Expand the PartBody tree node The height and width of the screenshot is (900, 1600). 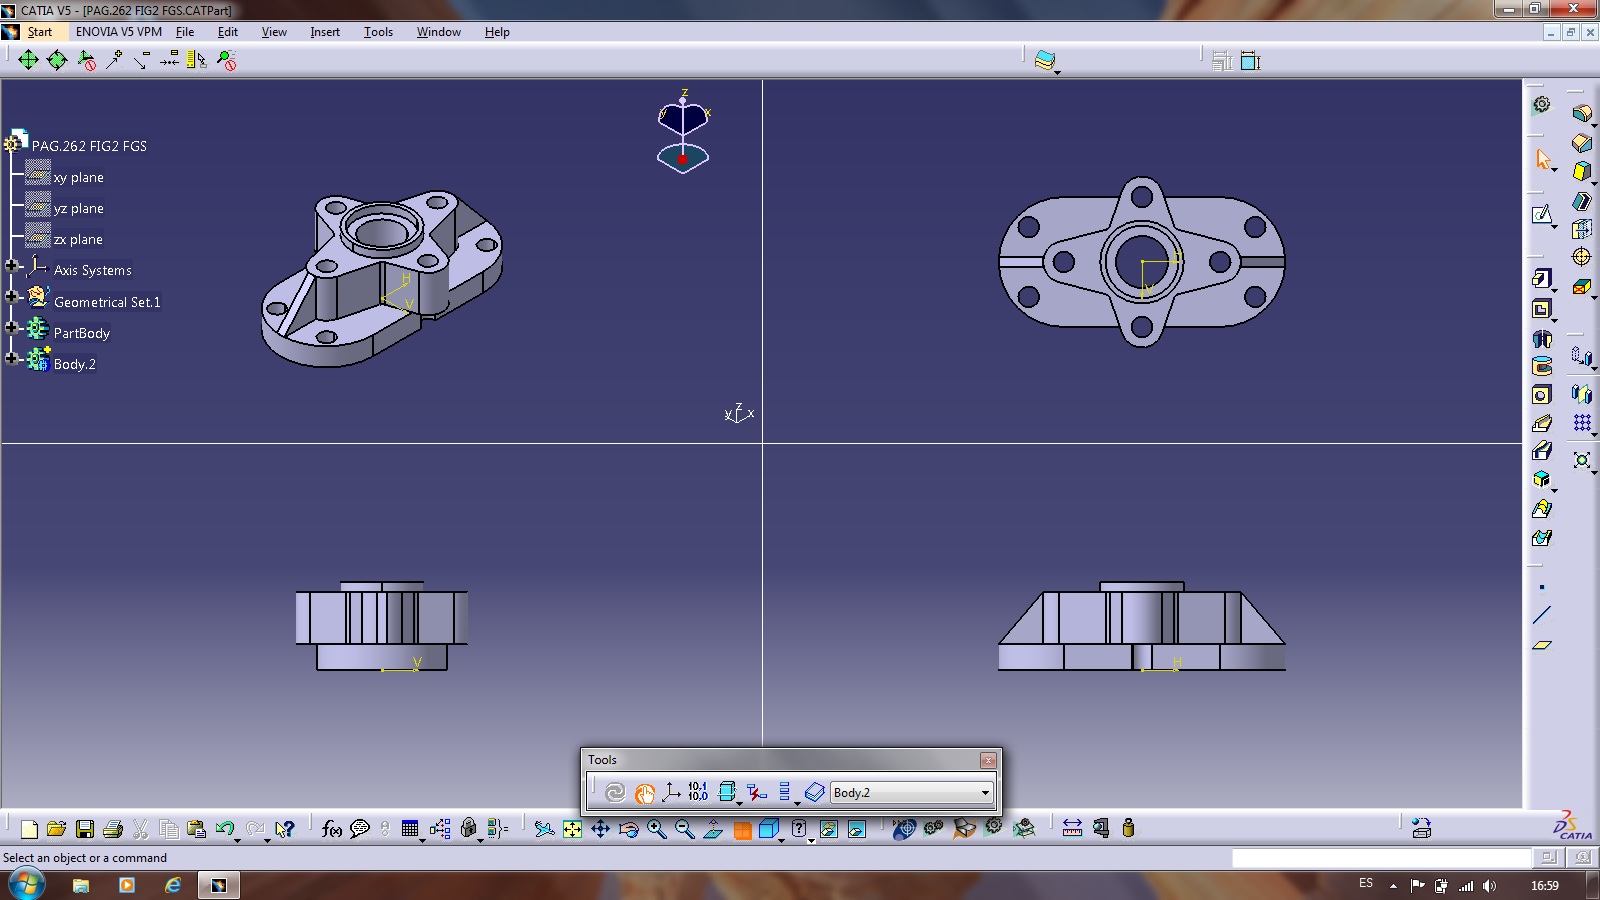coord(11,328)
